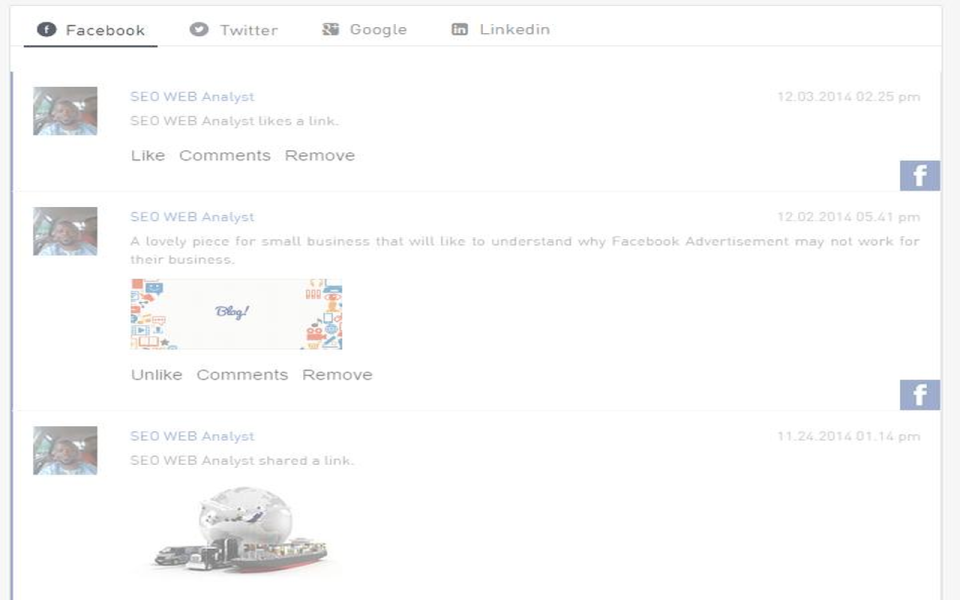Like the "SEO WEB Analyst likes a link" post
This screenshot has width=960, height=600.
click(x=148, y=155)
